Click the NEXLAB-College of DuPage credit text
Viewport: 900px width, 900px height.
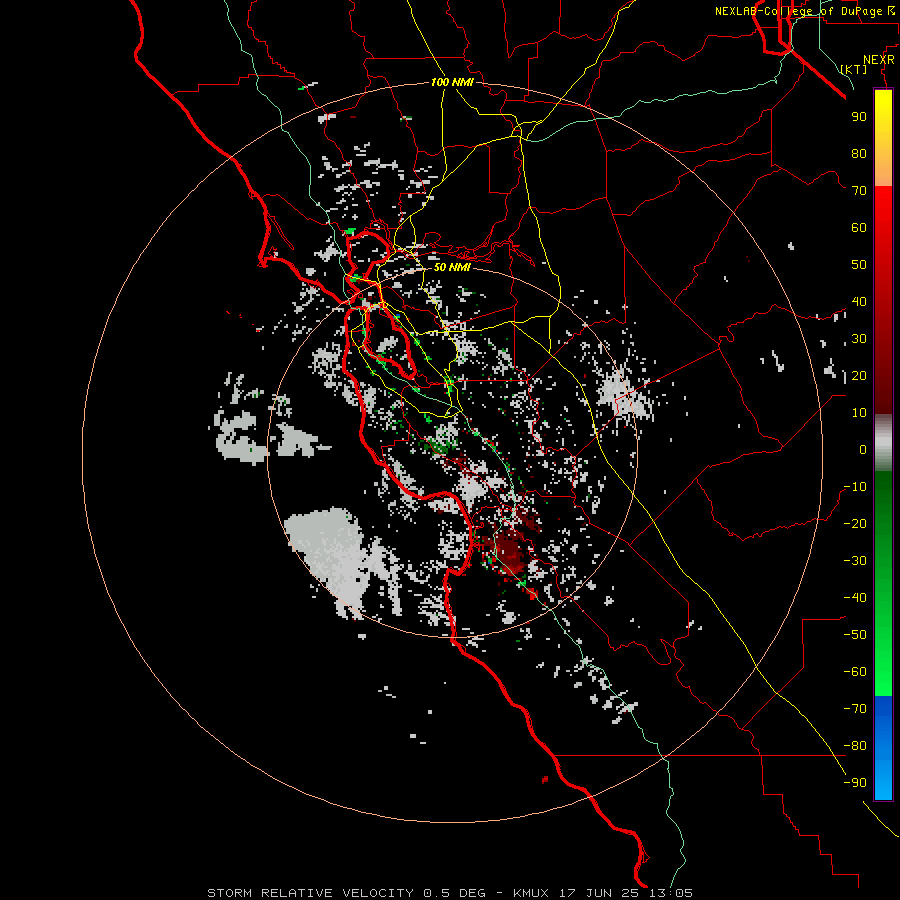pos(798,11)
